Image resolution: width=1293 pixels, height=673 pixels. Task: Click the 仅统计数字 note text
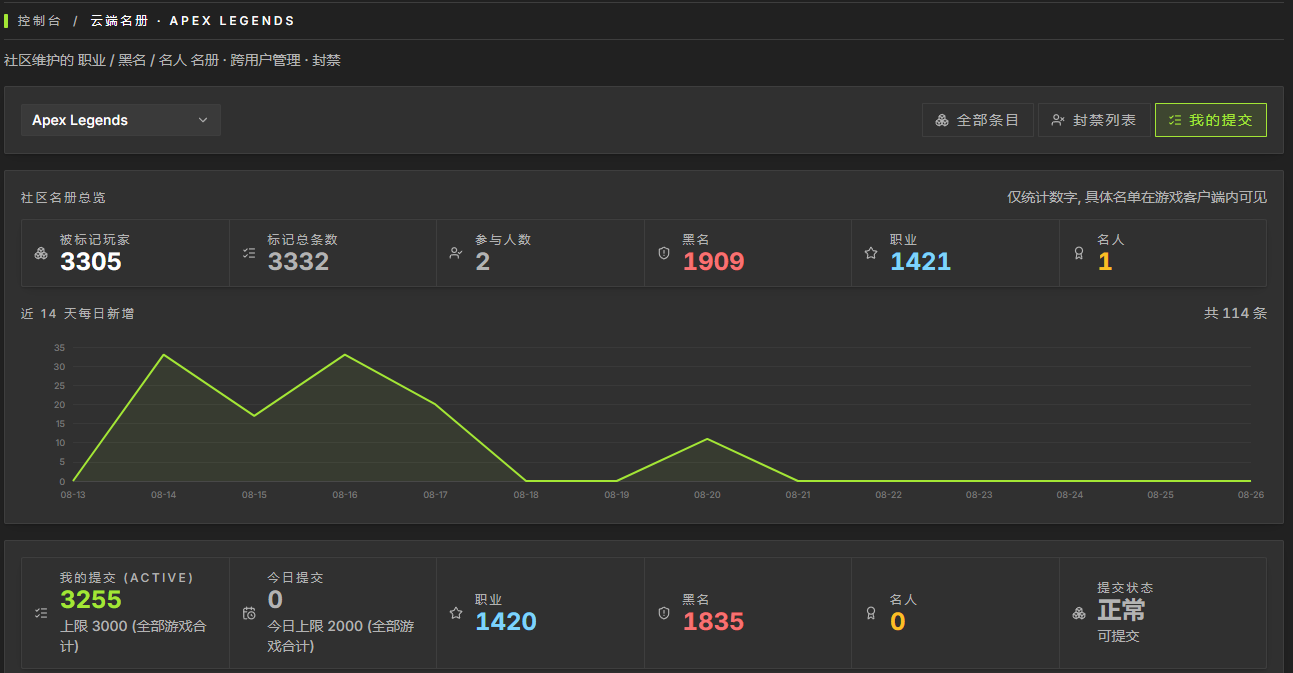coord(1137,198)
